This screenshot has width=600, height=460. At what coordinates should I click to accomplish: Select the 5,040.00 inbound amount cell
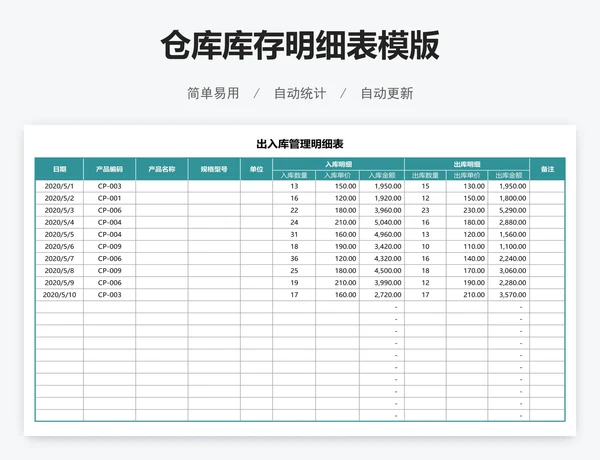pyautogui.click(x=382, y=222)
